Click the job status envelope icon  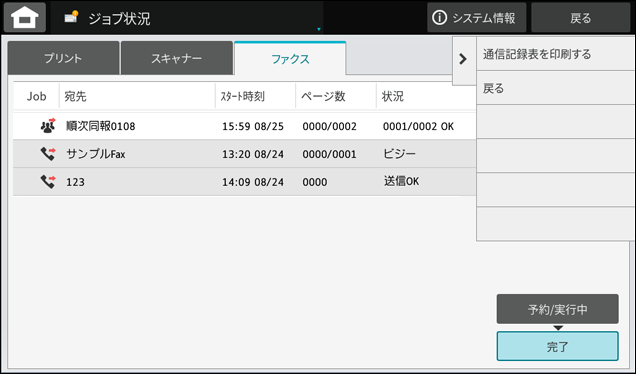click(71, 17)
